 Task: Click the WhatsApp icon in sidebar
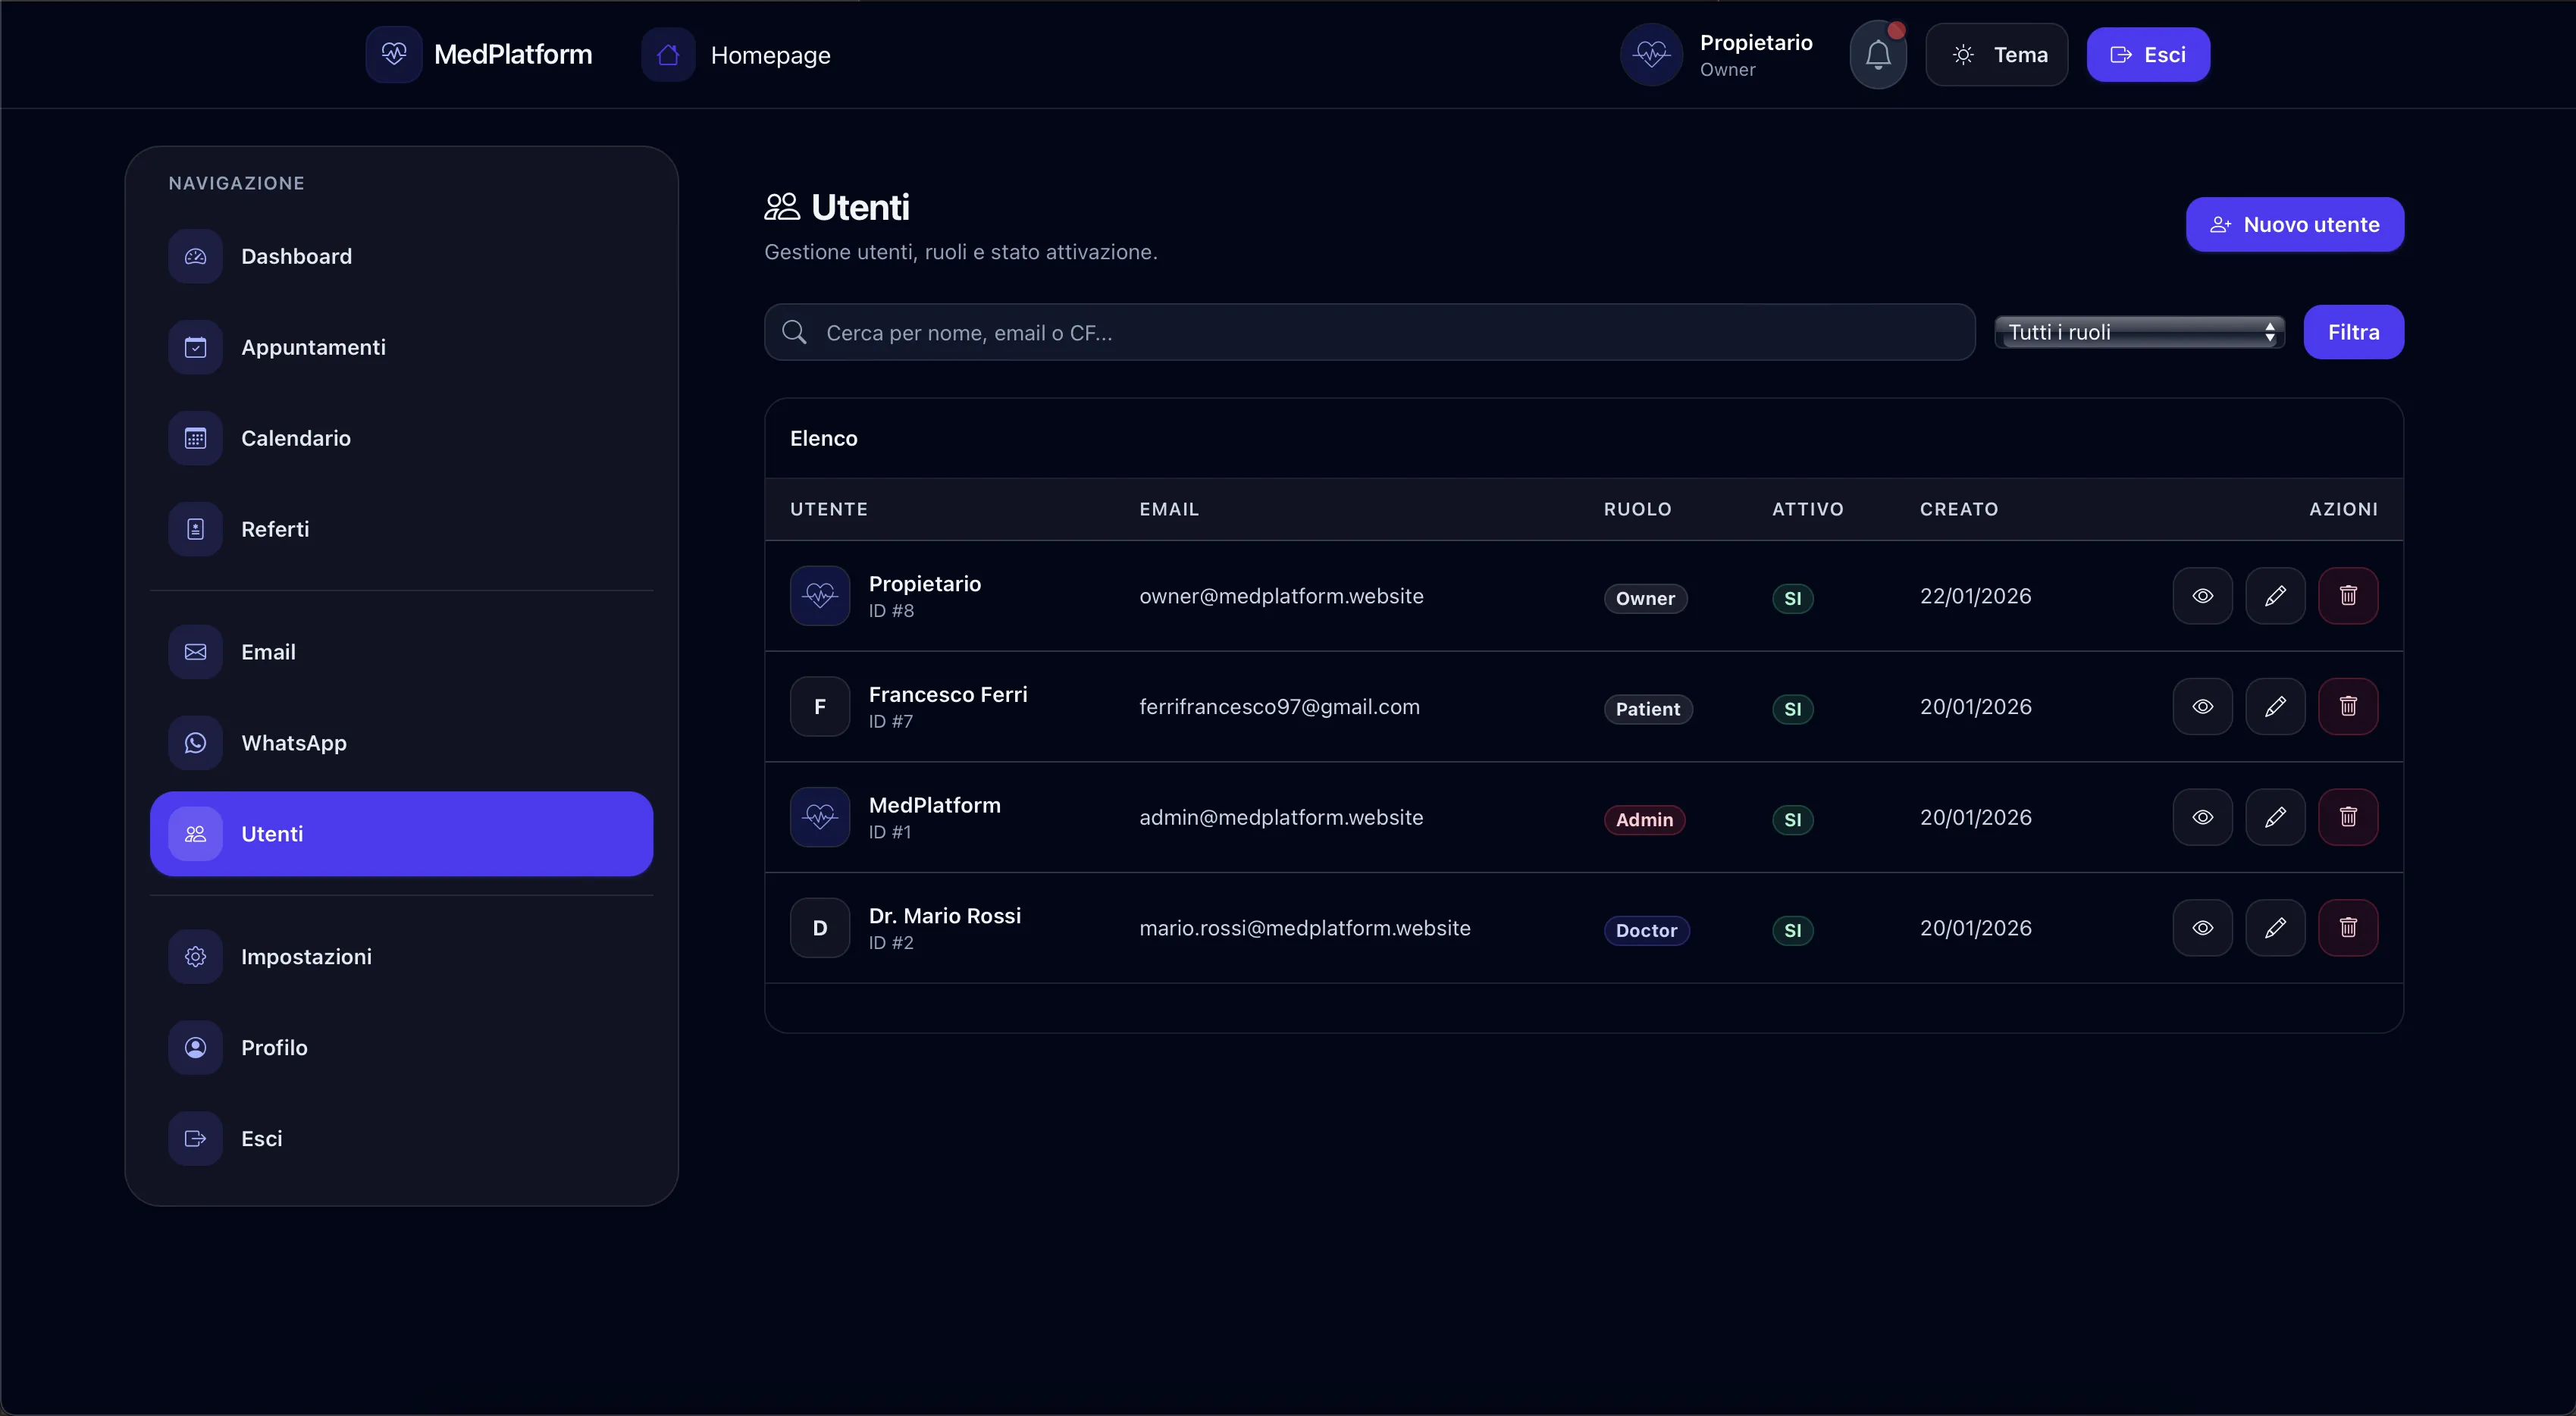195,743
